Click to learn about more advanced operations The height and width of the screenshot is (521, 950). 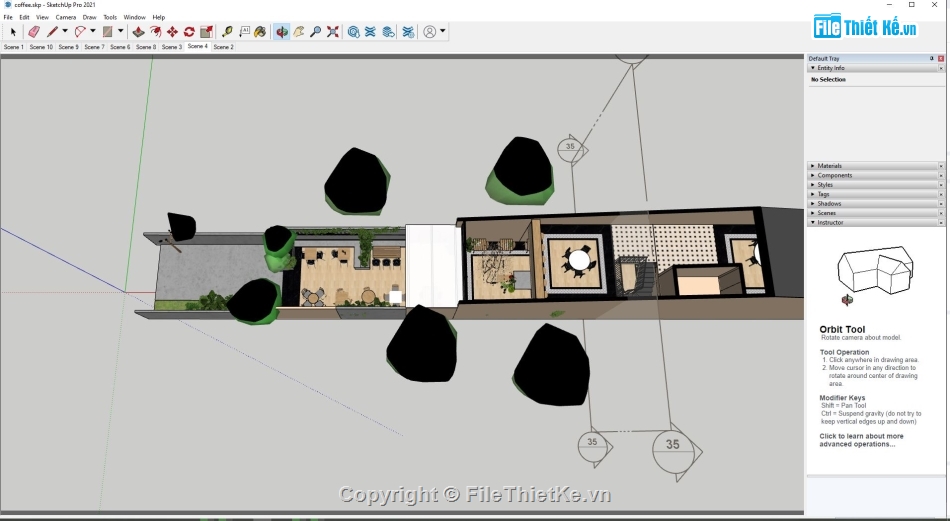[861, 440]
